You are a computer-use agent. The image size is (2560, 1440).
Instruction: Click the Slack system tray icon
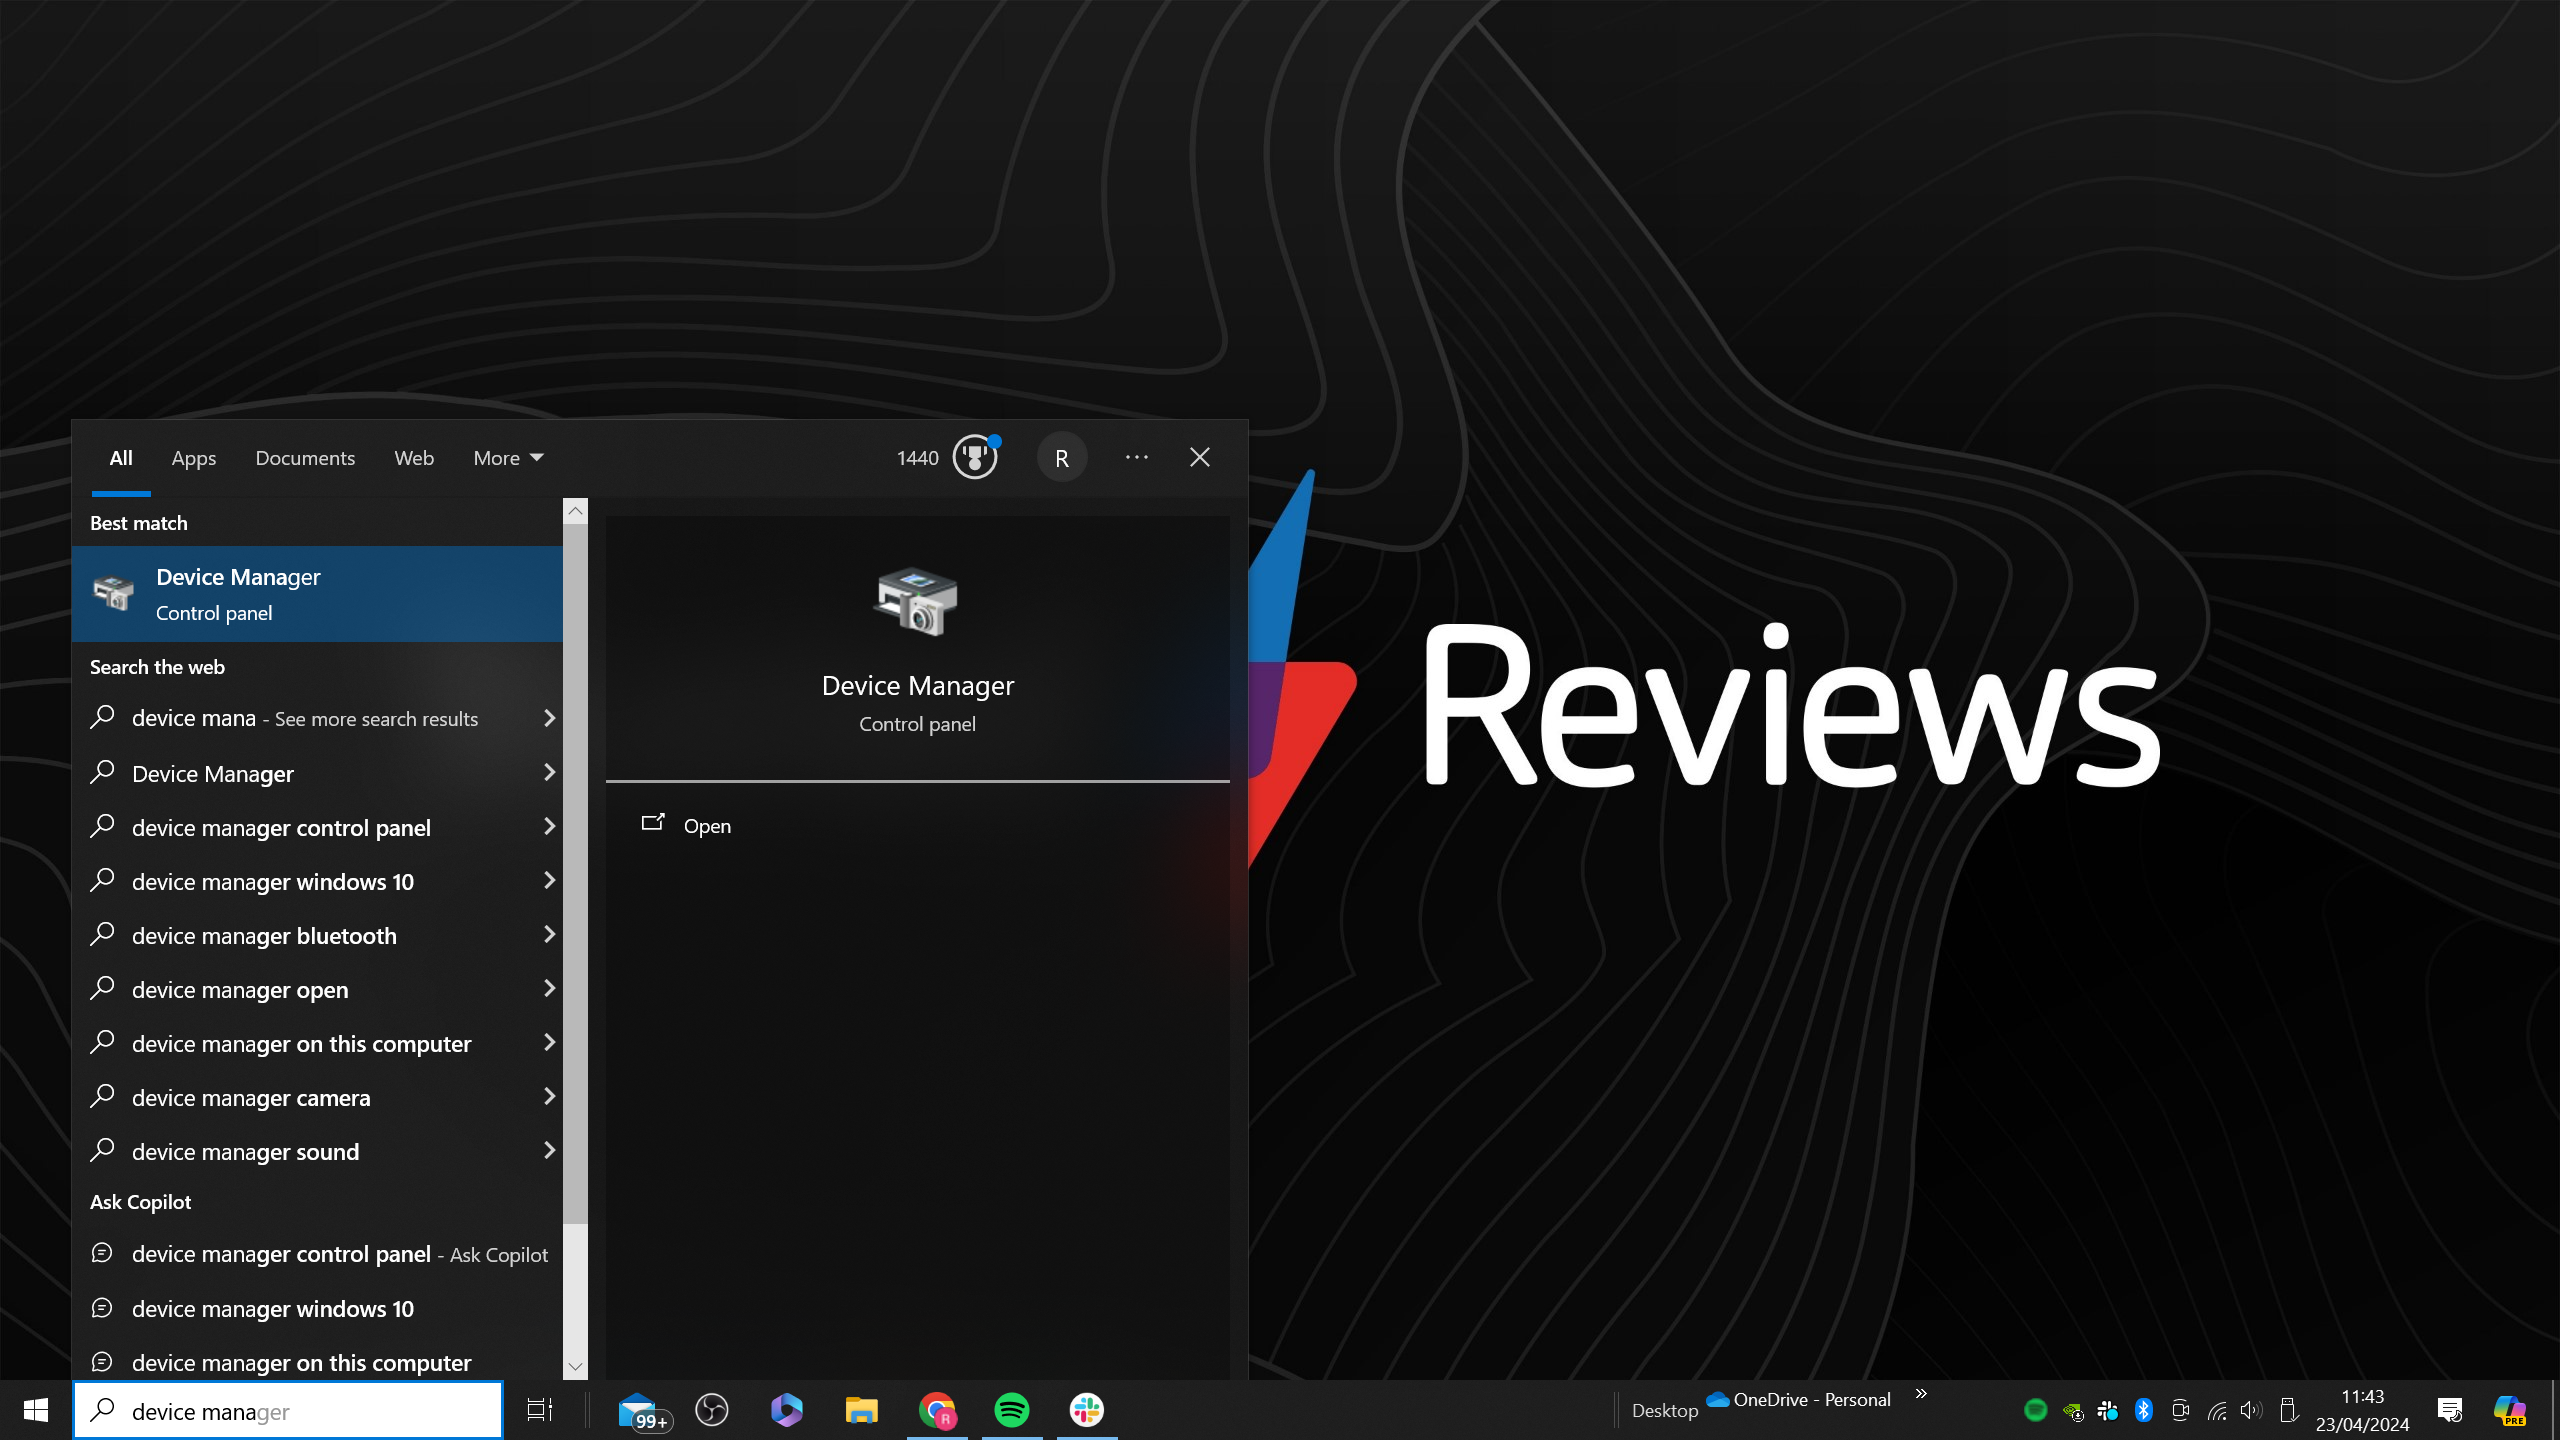point(2108,1411)
